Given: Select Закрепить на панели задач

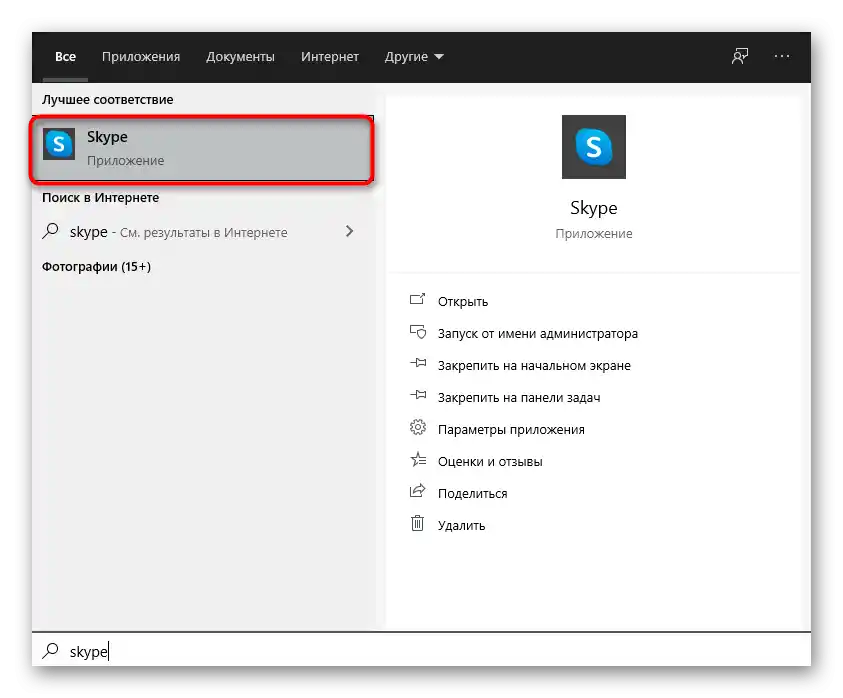Looking at the screenshot, I should tap(519, 398).
